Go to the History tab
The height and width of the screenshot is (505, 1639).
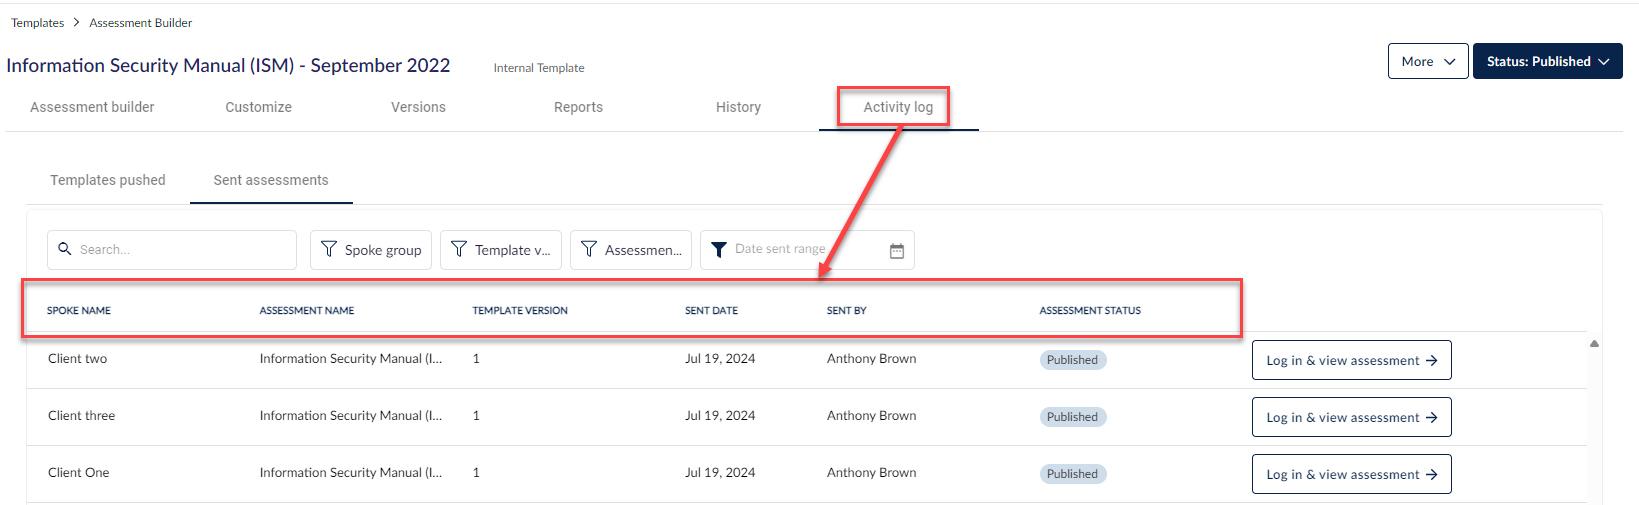coord(738,107)
